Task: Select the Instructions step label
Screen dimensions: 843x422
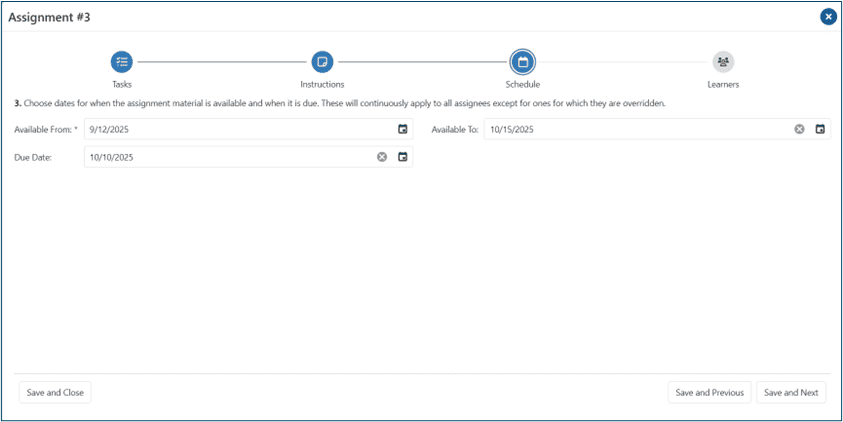Action: coord(322,84)
